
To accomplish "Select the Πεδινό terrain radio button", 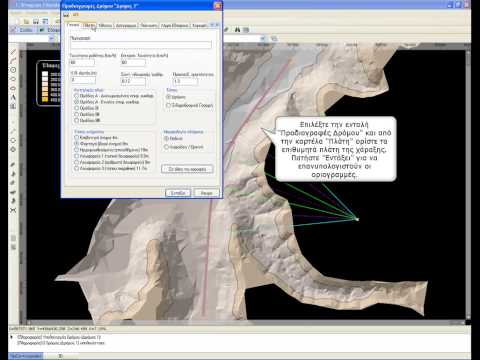I will click(x=166, y=138).
